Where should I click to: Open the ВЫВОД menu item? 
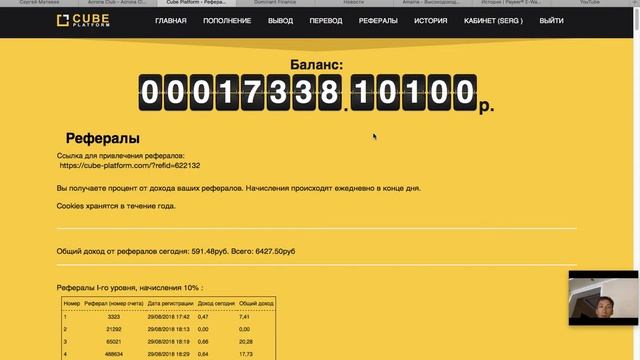point(280,21)
